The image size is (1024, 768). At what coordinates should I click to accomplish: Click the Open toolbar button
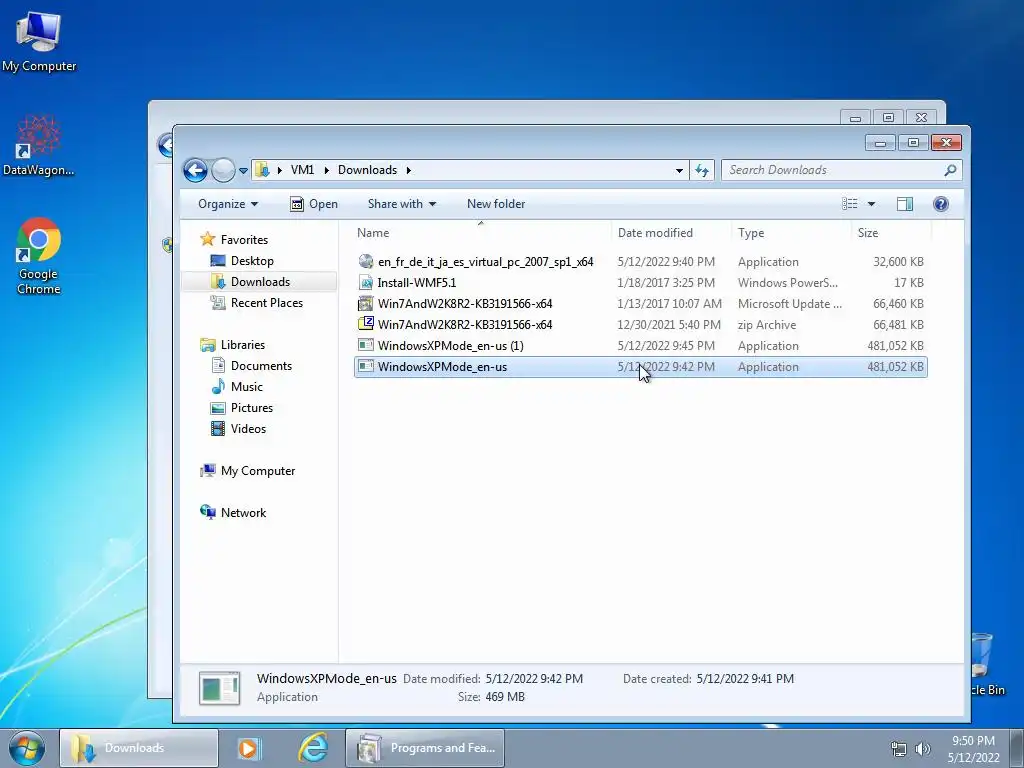tap(314, 204)
